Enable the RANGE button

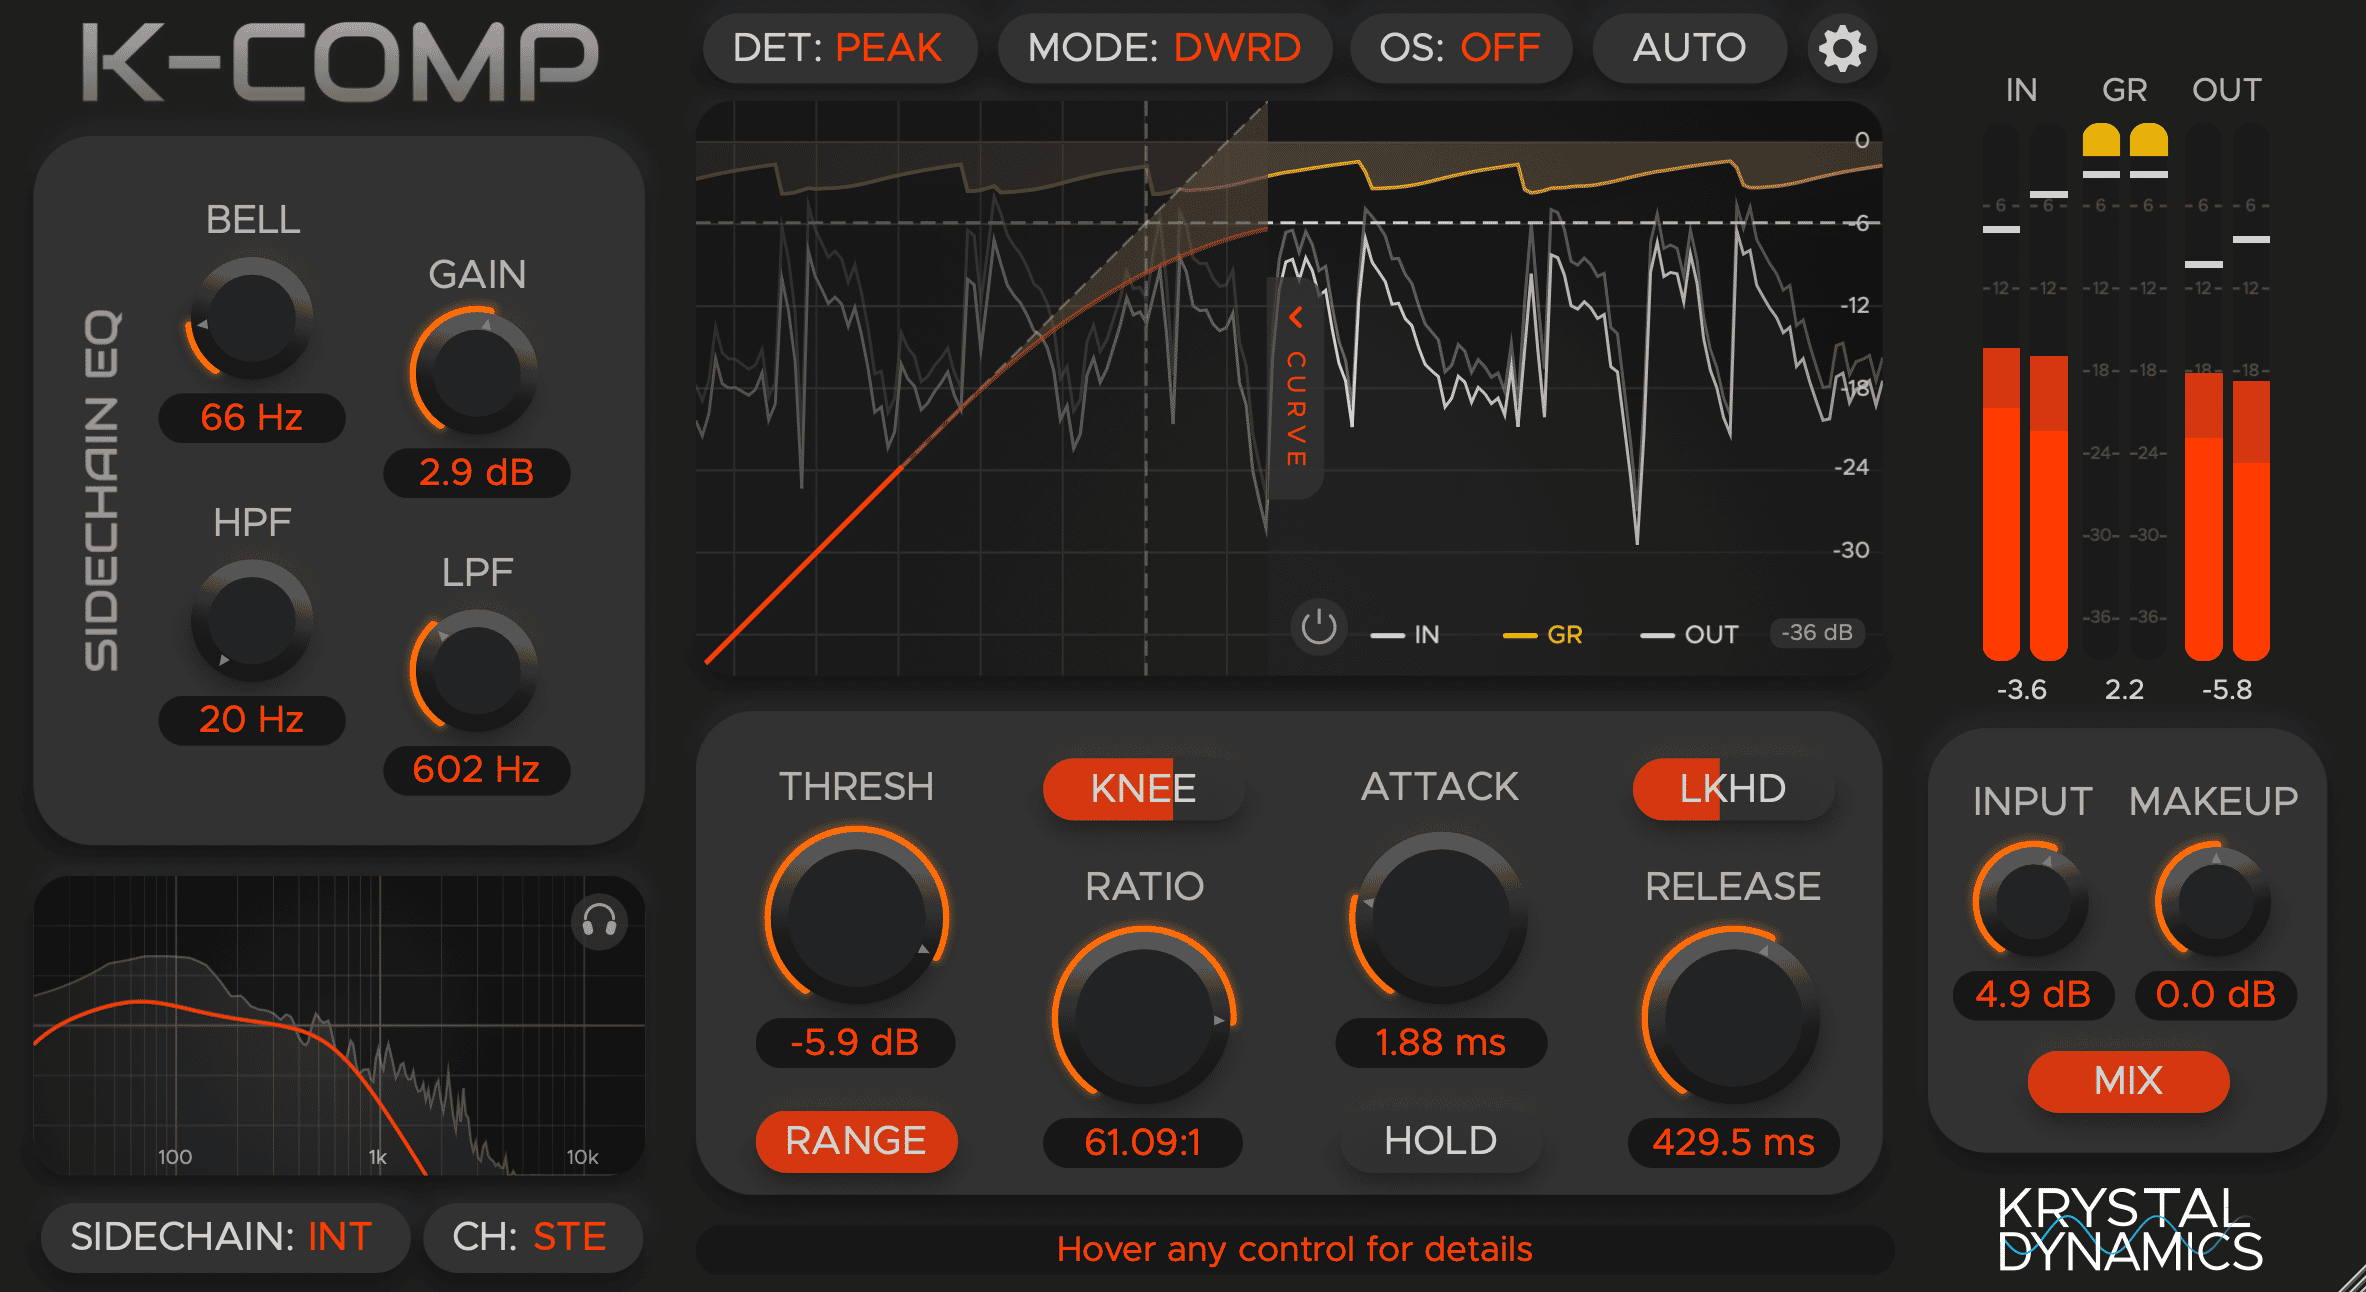tap(856, 1141)
